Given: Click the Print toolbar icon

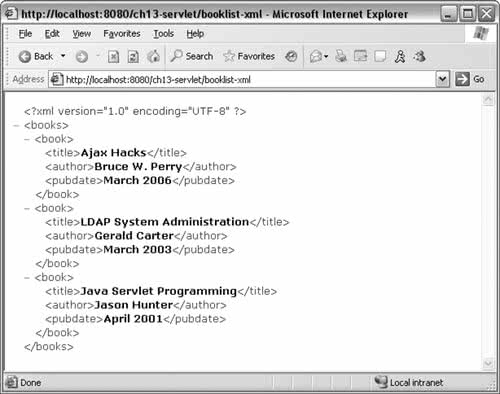Looking at the screenshot, I should pyautogui.click(x=341, y=56).
